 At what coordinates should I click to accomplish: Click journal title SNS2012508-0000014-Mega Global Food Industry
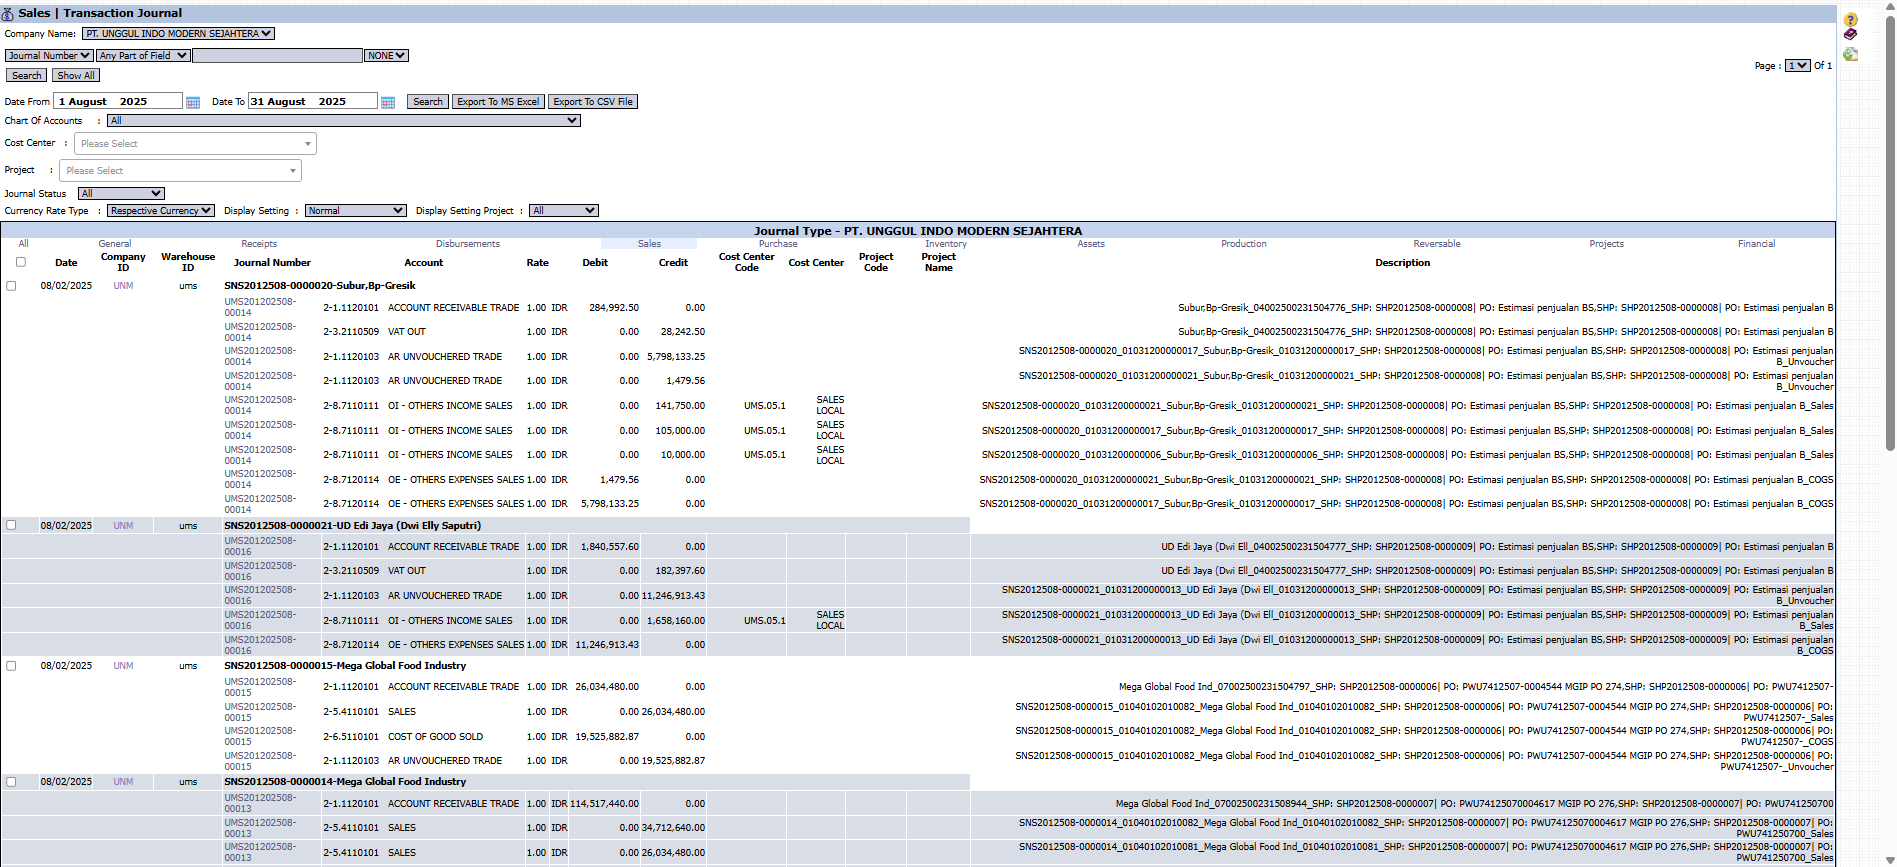tap(345, 782)
